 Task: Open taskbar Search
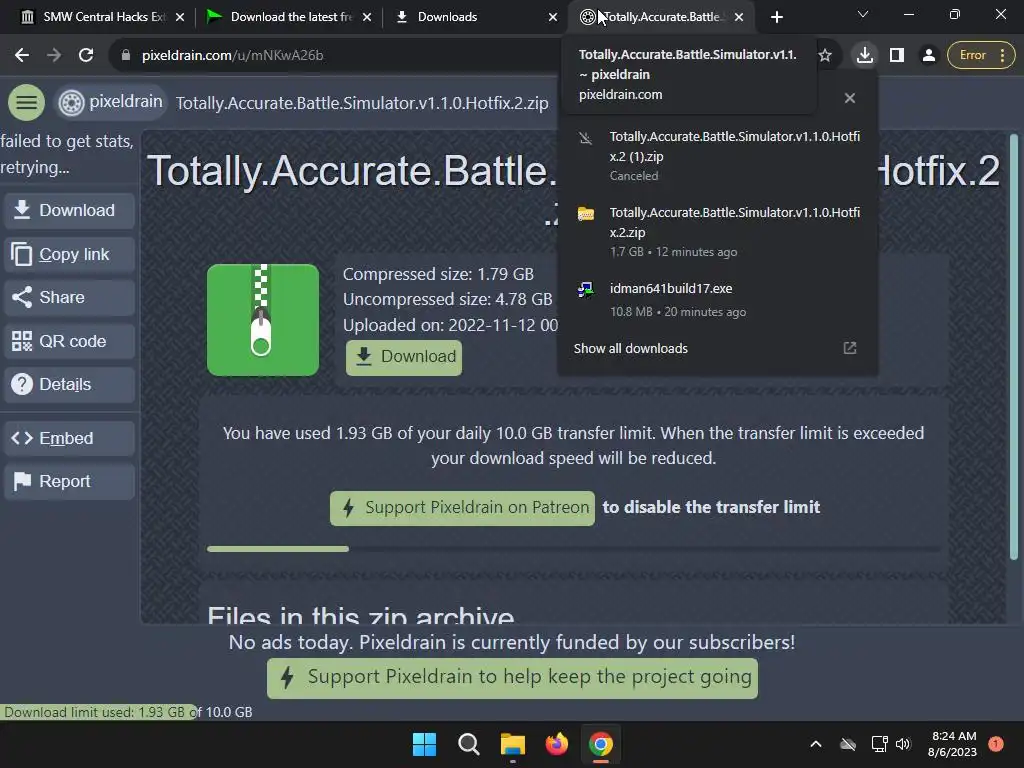tap(468, 744)
